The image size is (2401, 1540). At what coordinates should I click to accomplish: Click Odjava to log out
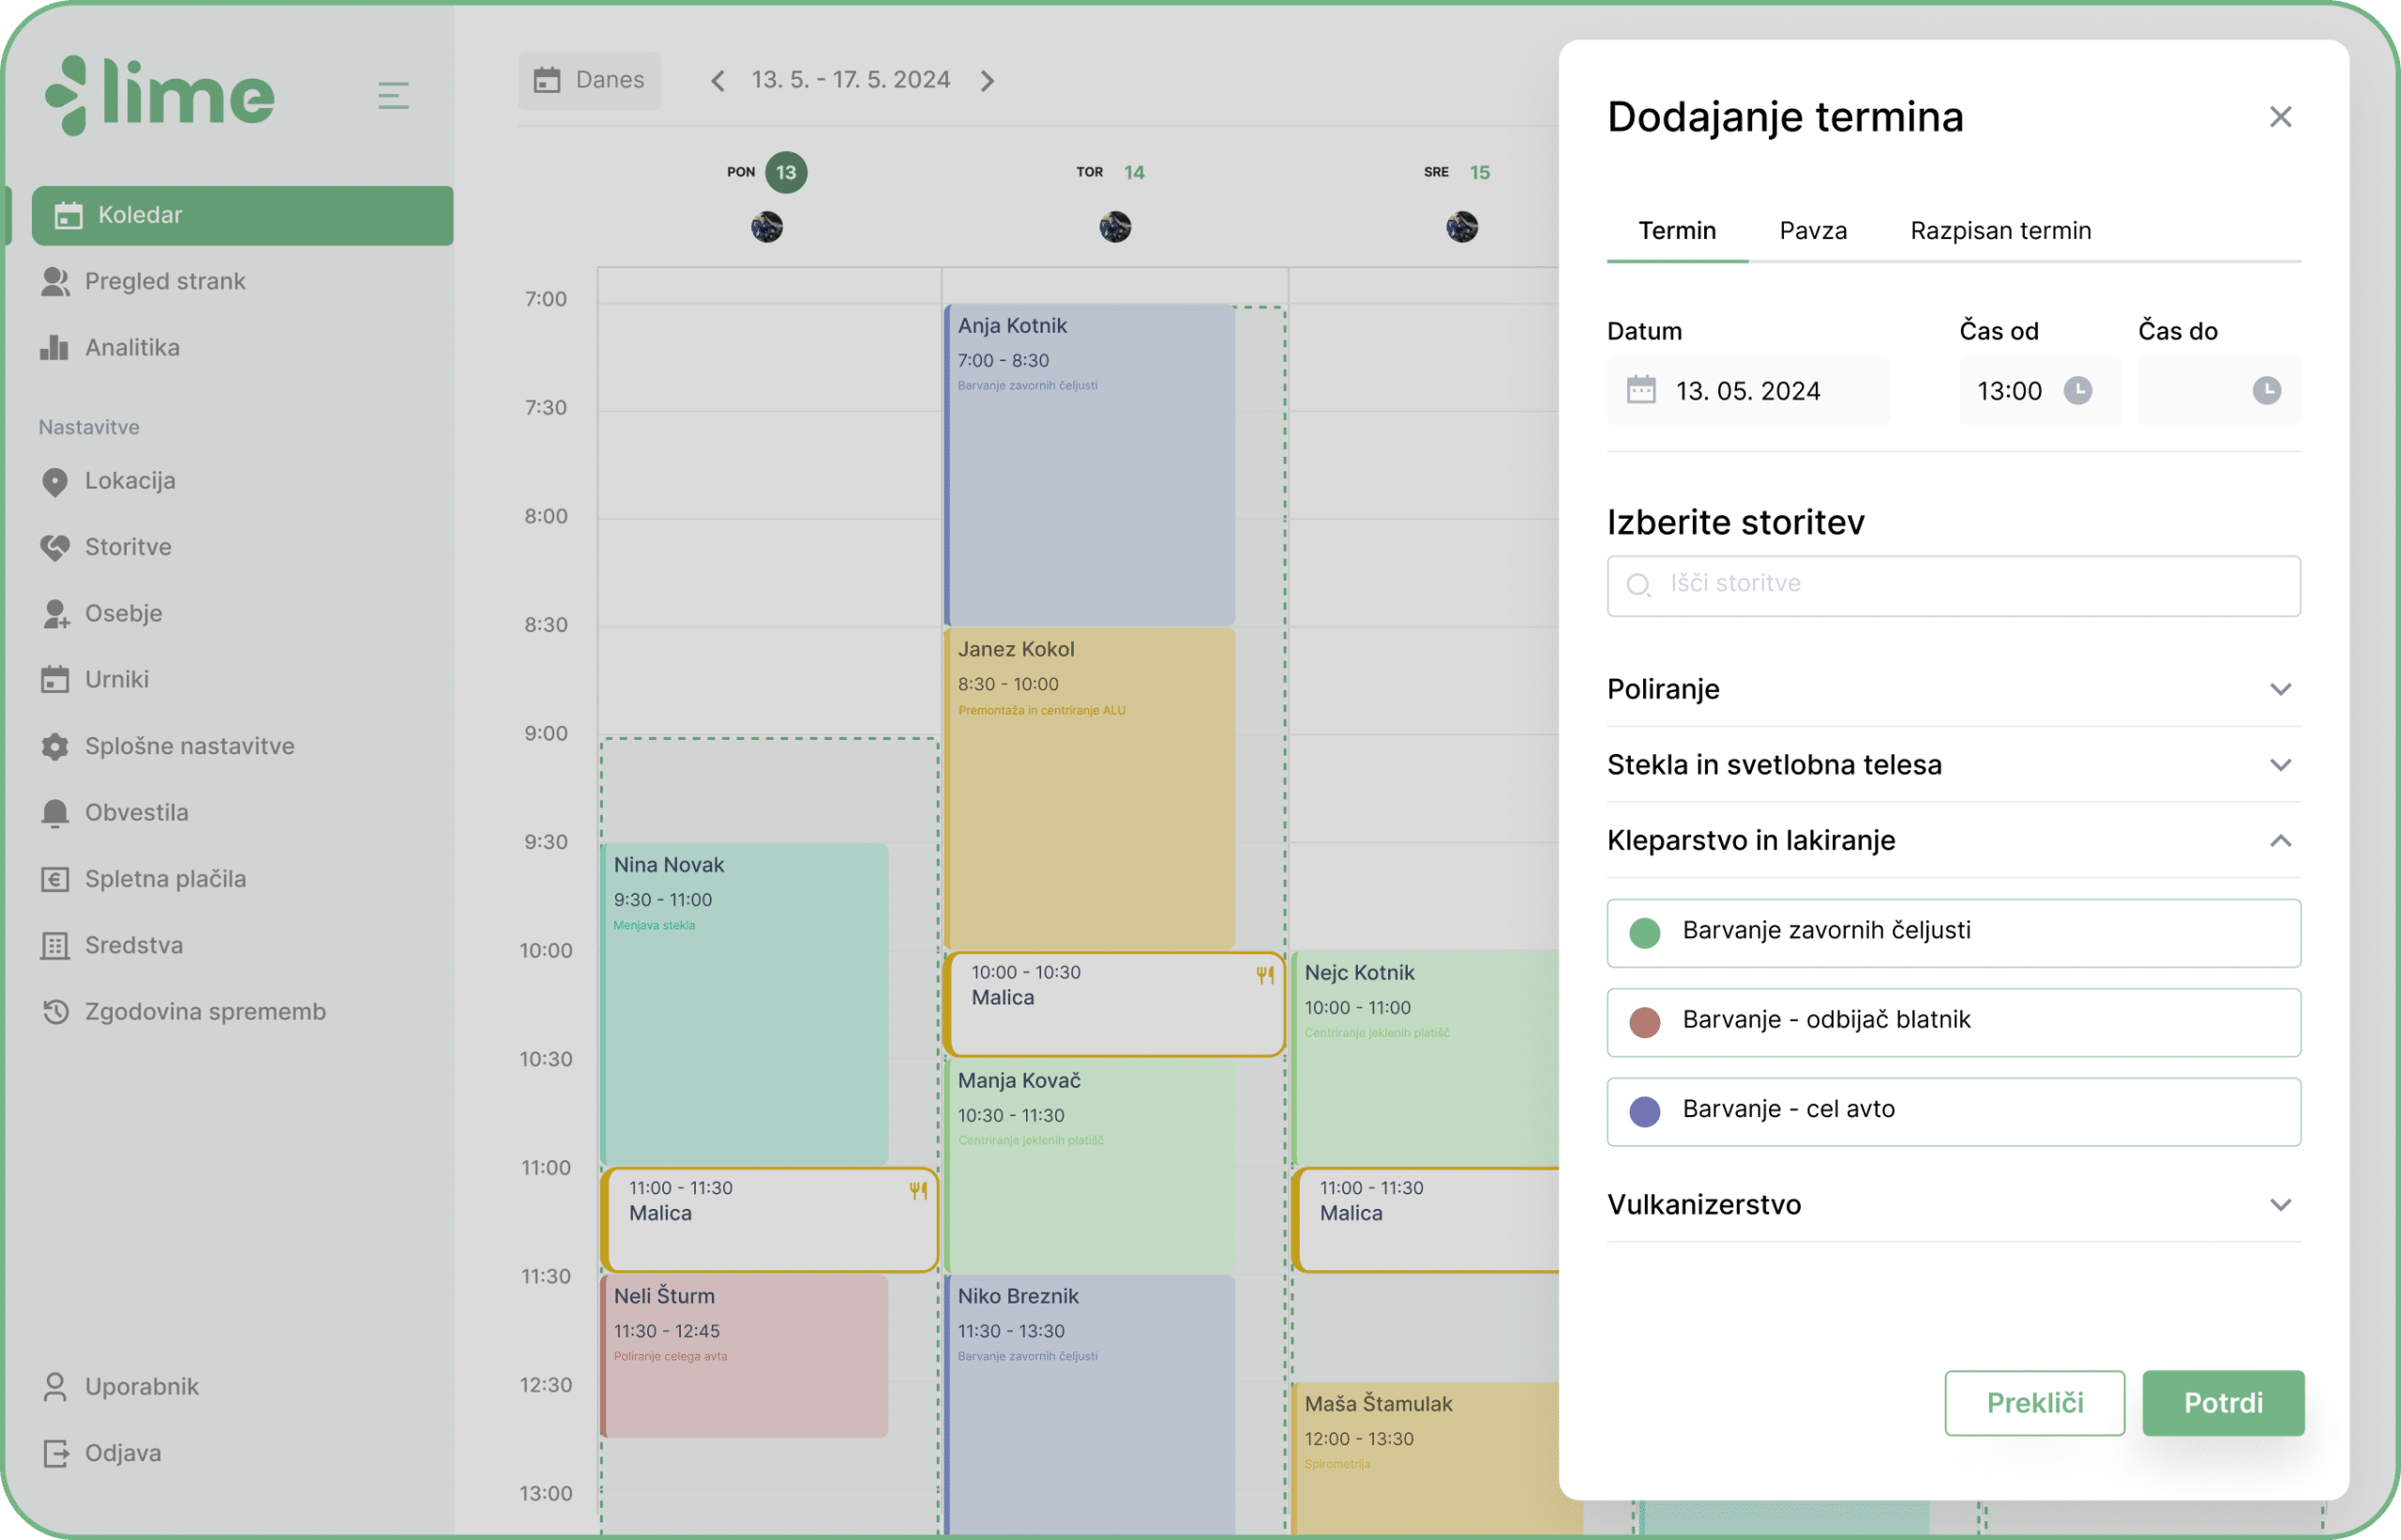click(101, 1453)
